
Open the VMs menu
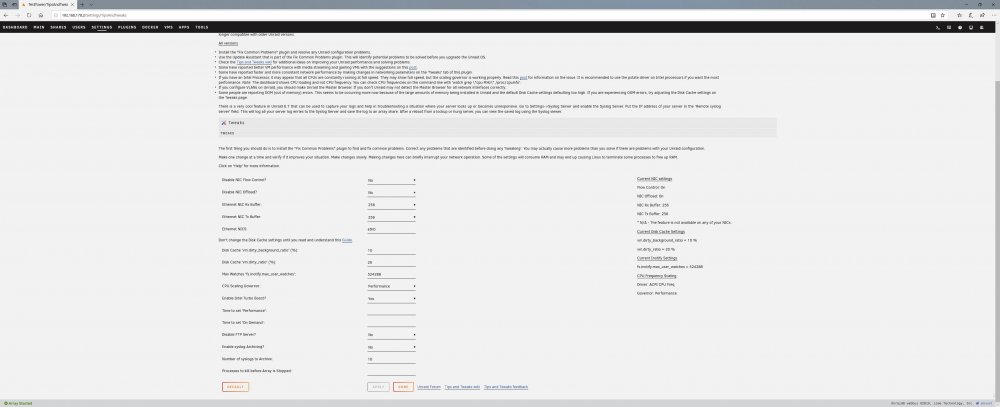[x=168, y=27]
